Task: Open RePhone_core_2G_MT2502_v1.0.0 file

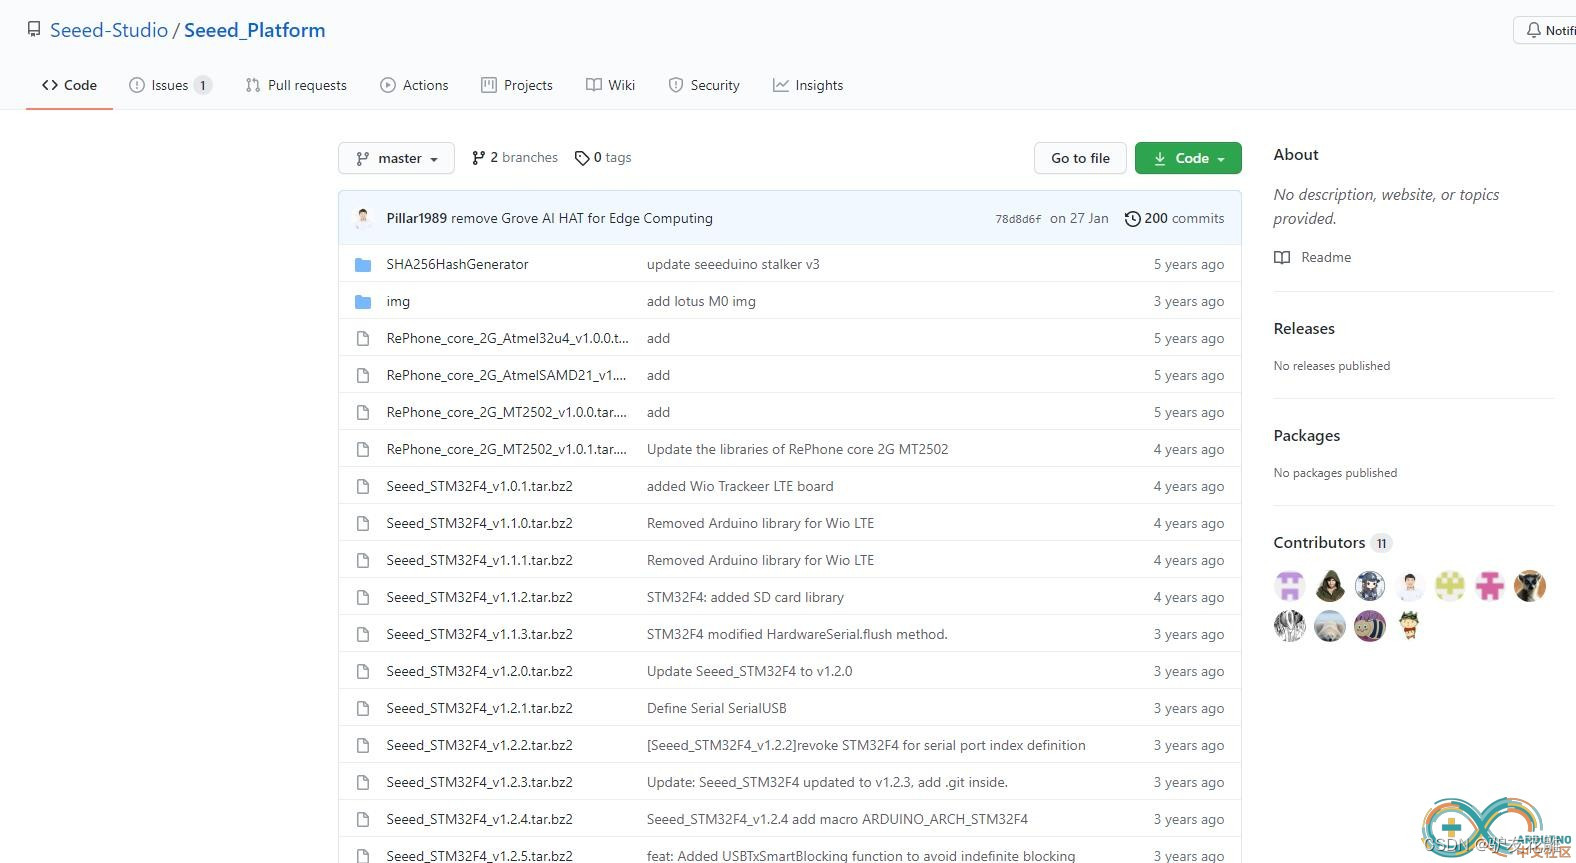Action: click(x=507, y=412)
